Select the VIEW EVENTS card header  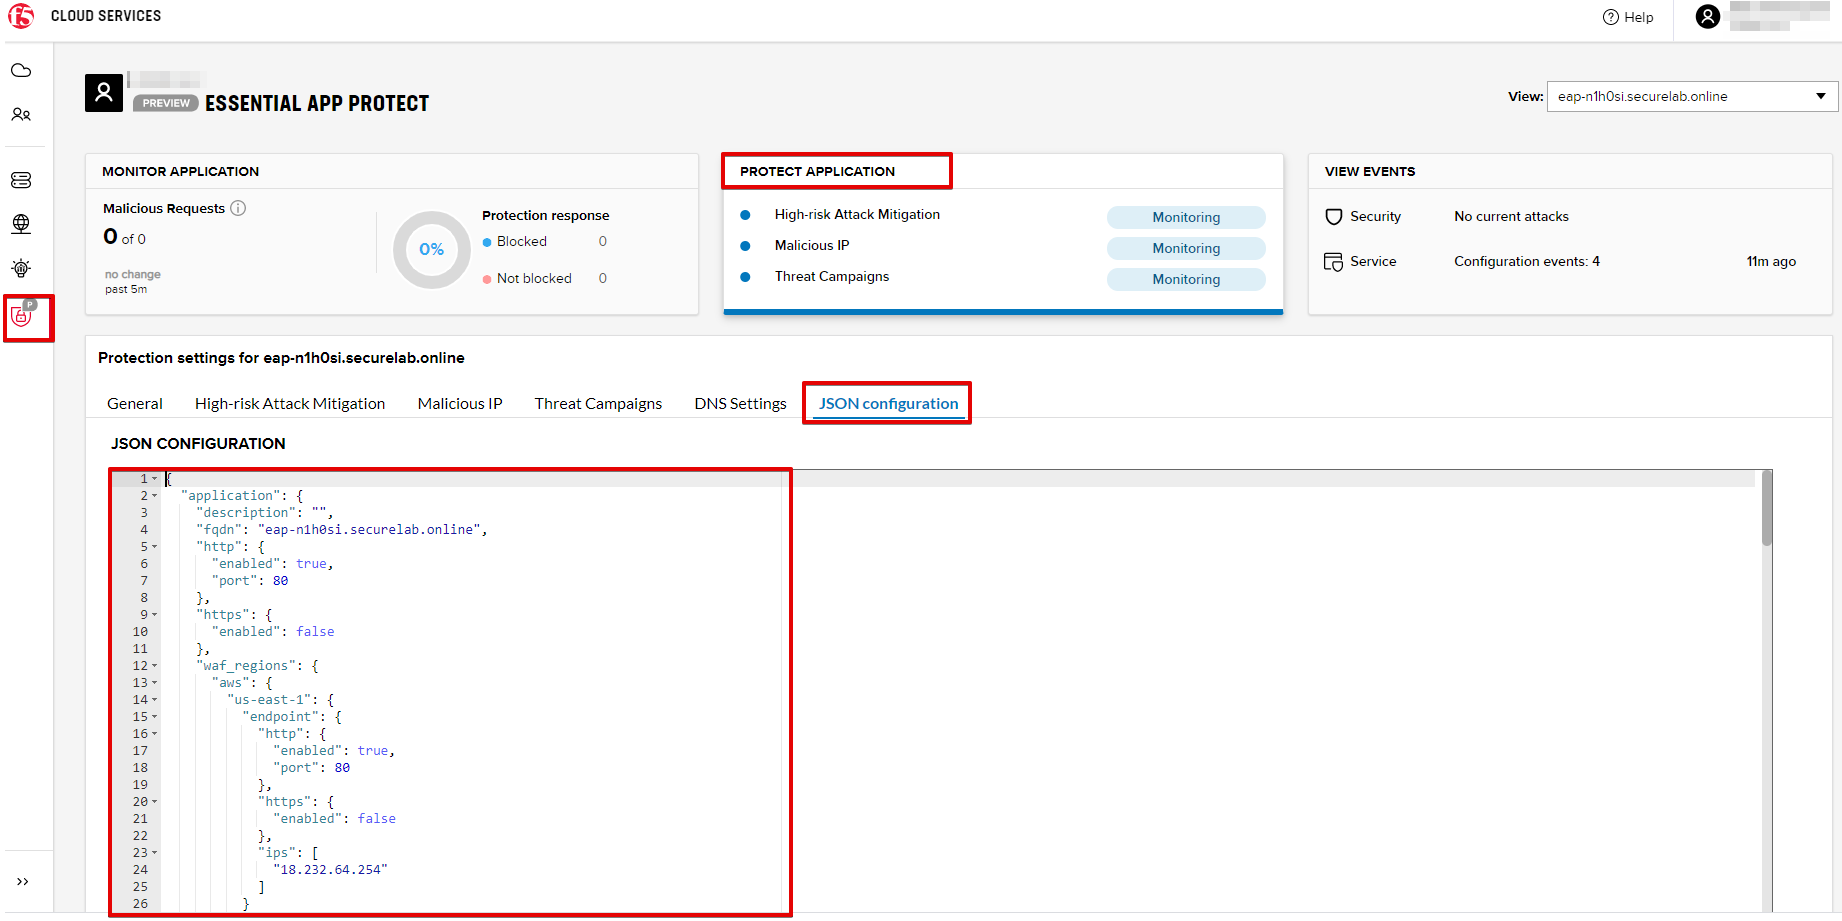(1370, 172)
